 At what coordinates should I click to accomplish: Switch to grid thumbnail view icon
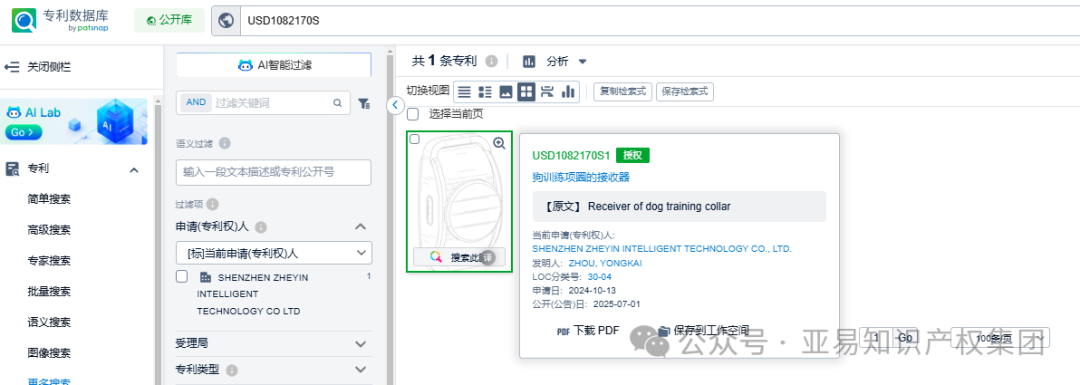click(x=526, y=92)
